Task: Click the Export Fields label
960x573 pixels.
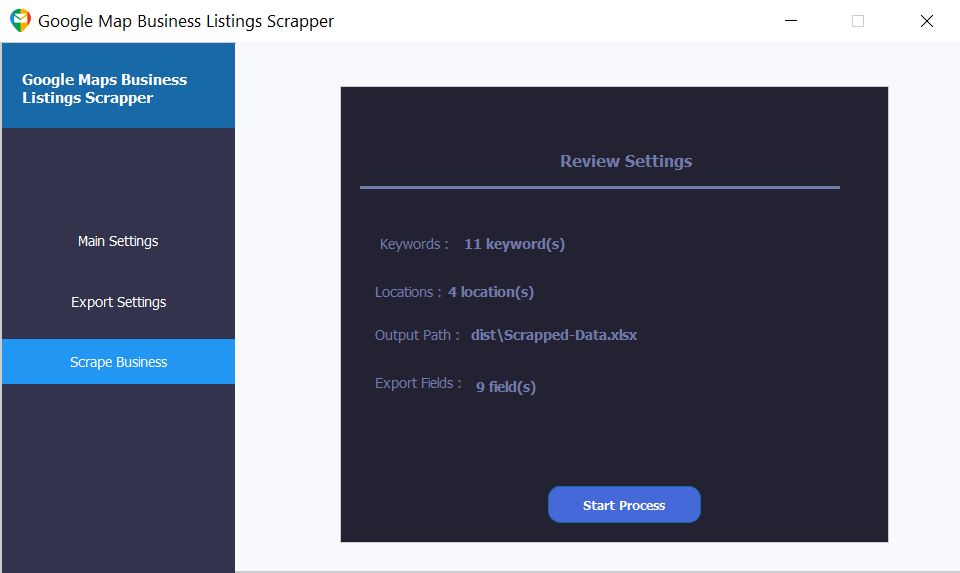Action: coord(418,383)
